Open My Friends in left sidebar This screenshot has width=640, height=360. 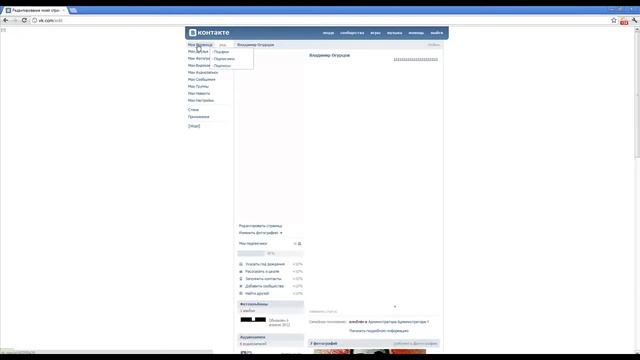[198, 52]
